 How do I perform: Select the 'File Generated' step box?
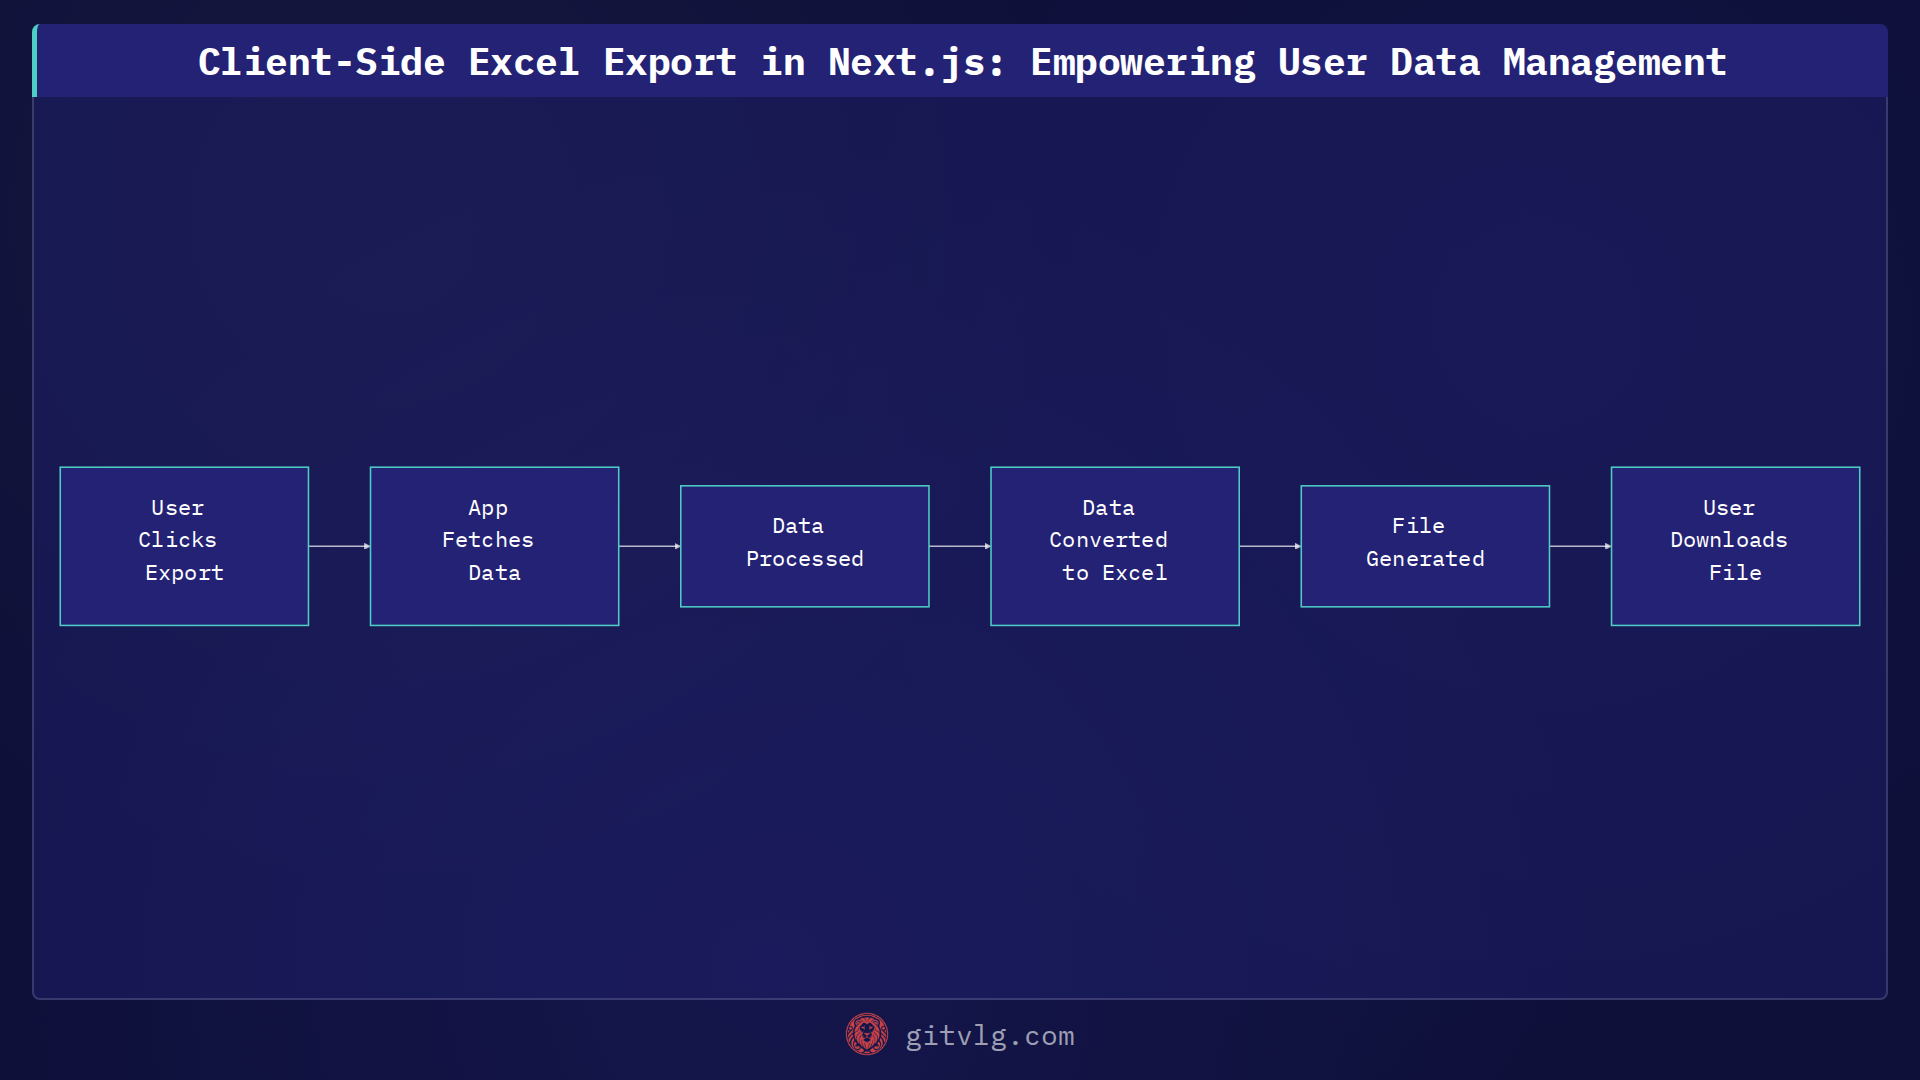[x=1425, y=546]
